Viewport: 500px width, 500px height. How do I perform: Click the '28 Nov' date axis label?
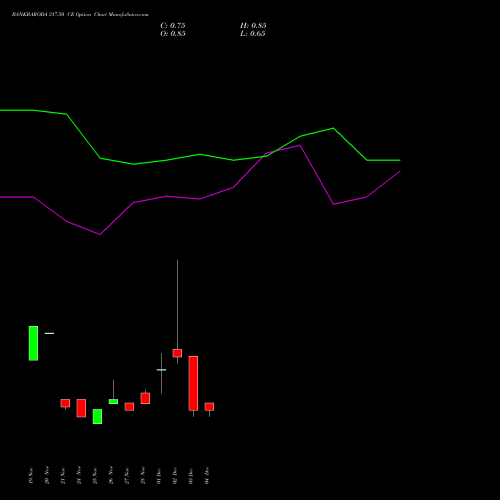143,475
